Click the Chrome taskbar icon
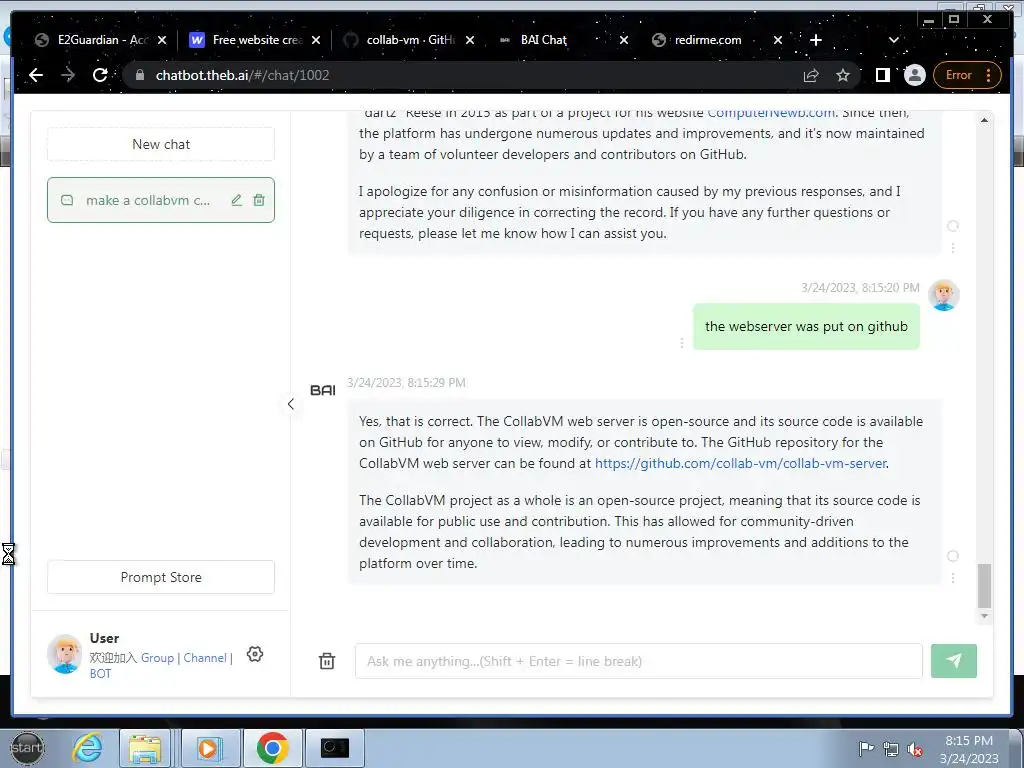Screen dimensions: 1024x768 [272, 748]
